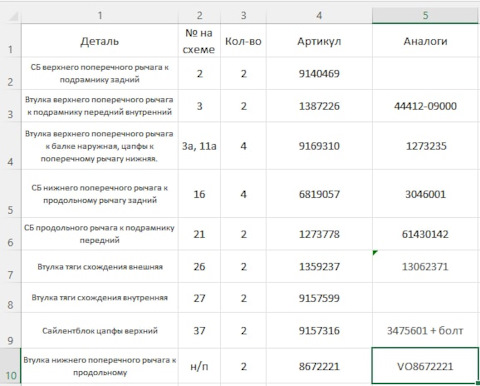Select cell with analog 1273235

click(x=425, y=146)
